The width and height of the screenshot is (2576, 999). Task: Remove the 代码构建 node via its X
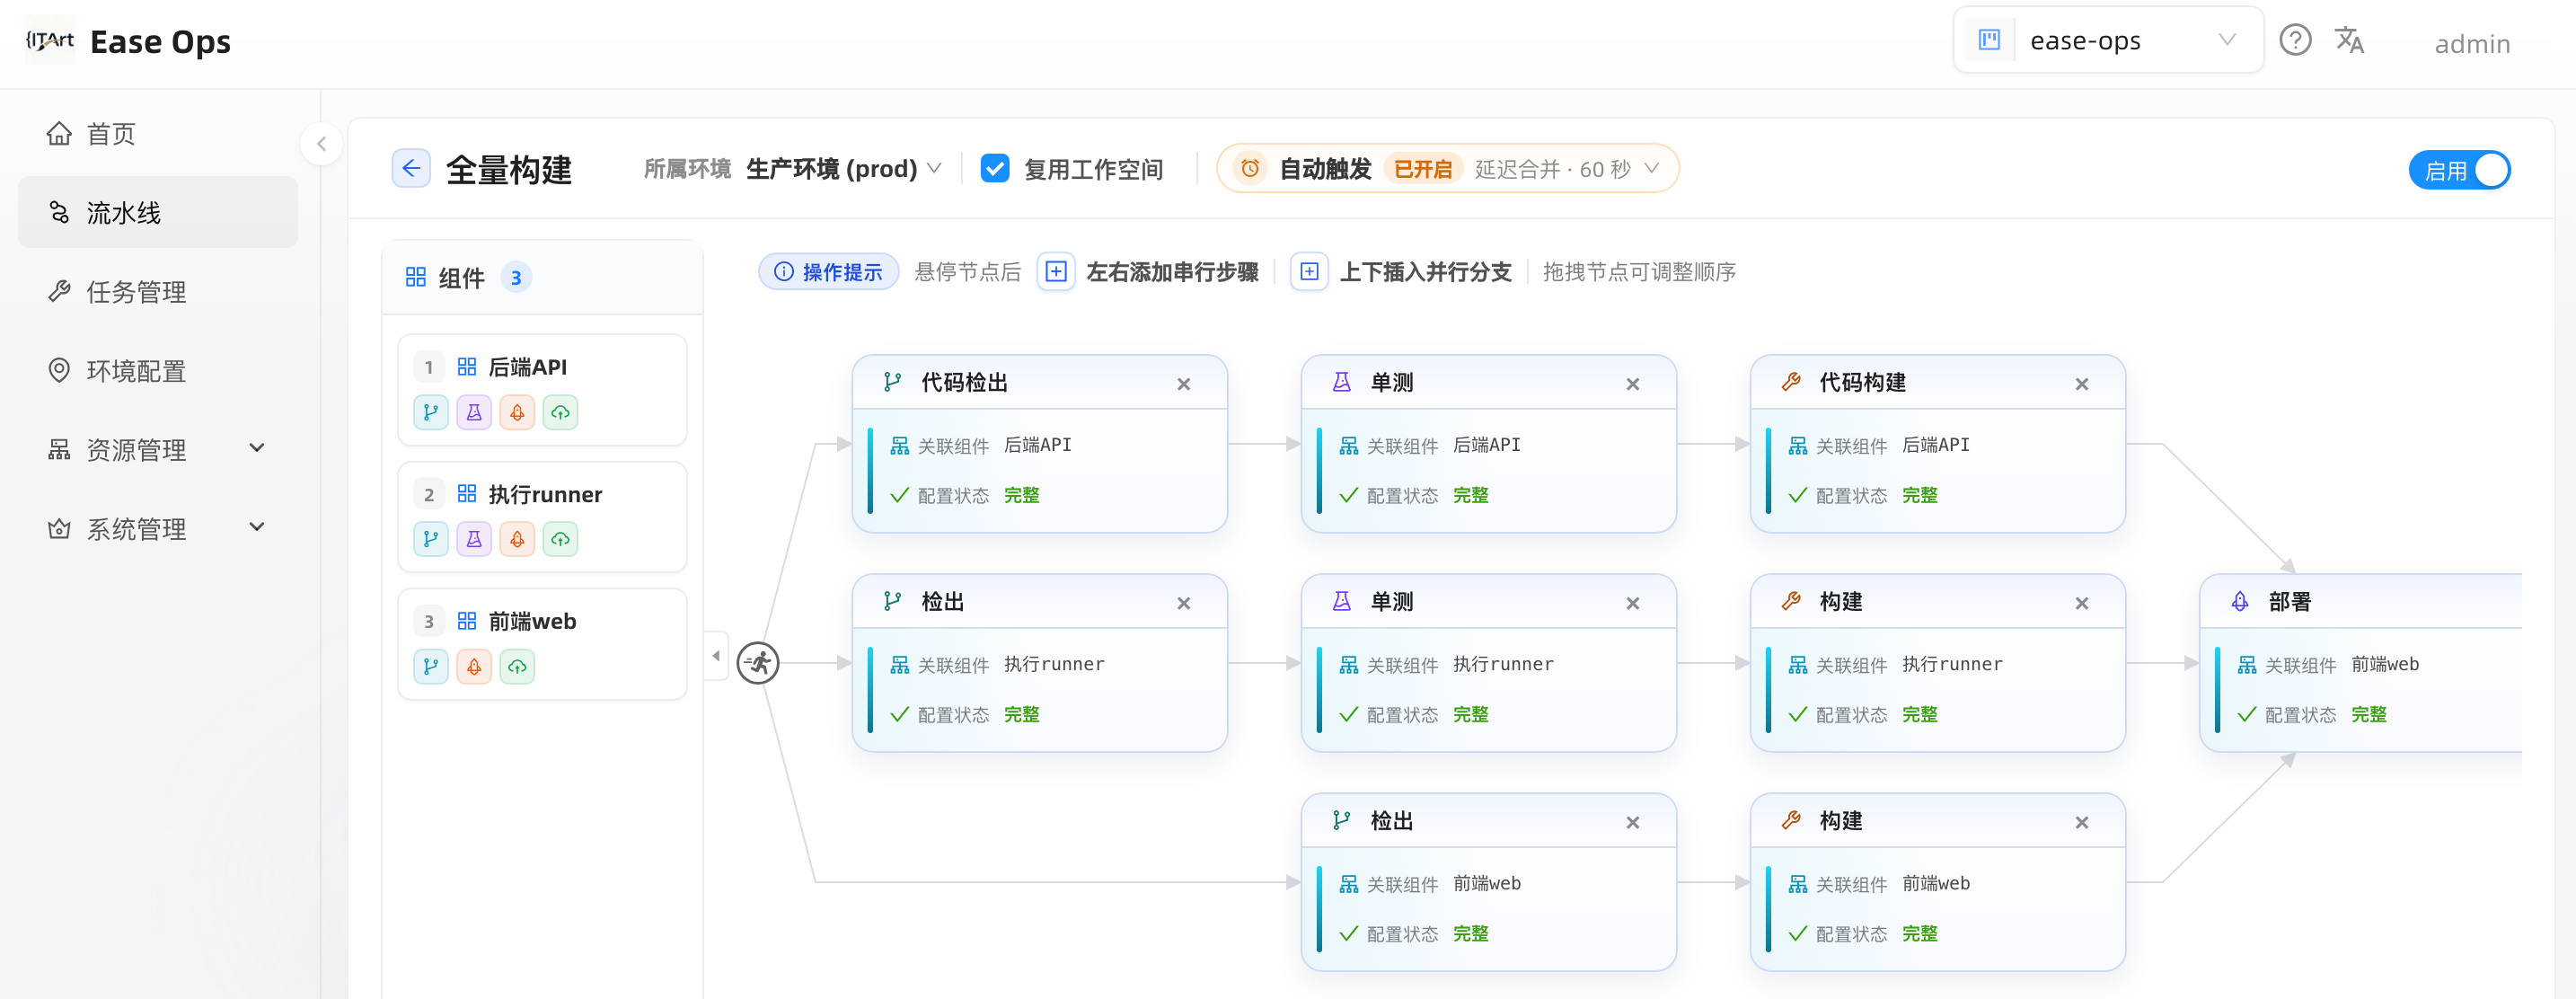pos(2082,384)
